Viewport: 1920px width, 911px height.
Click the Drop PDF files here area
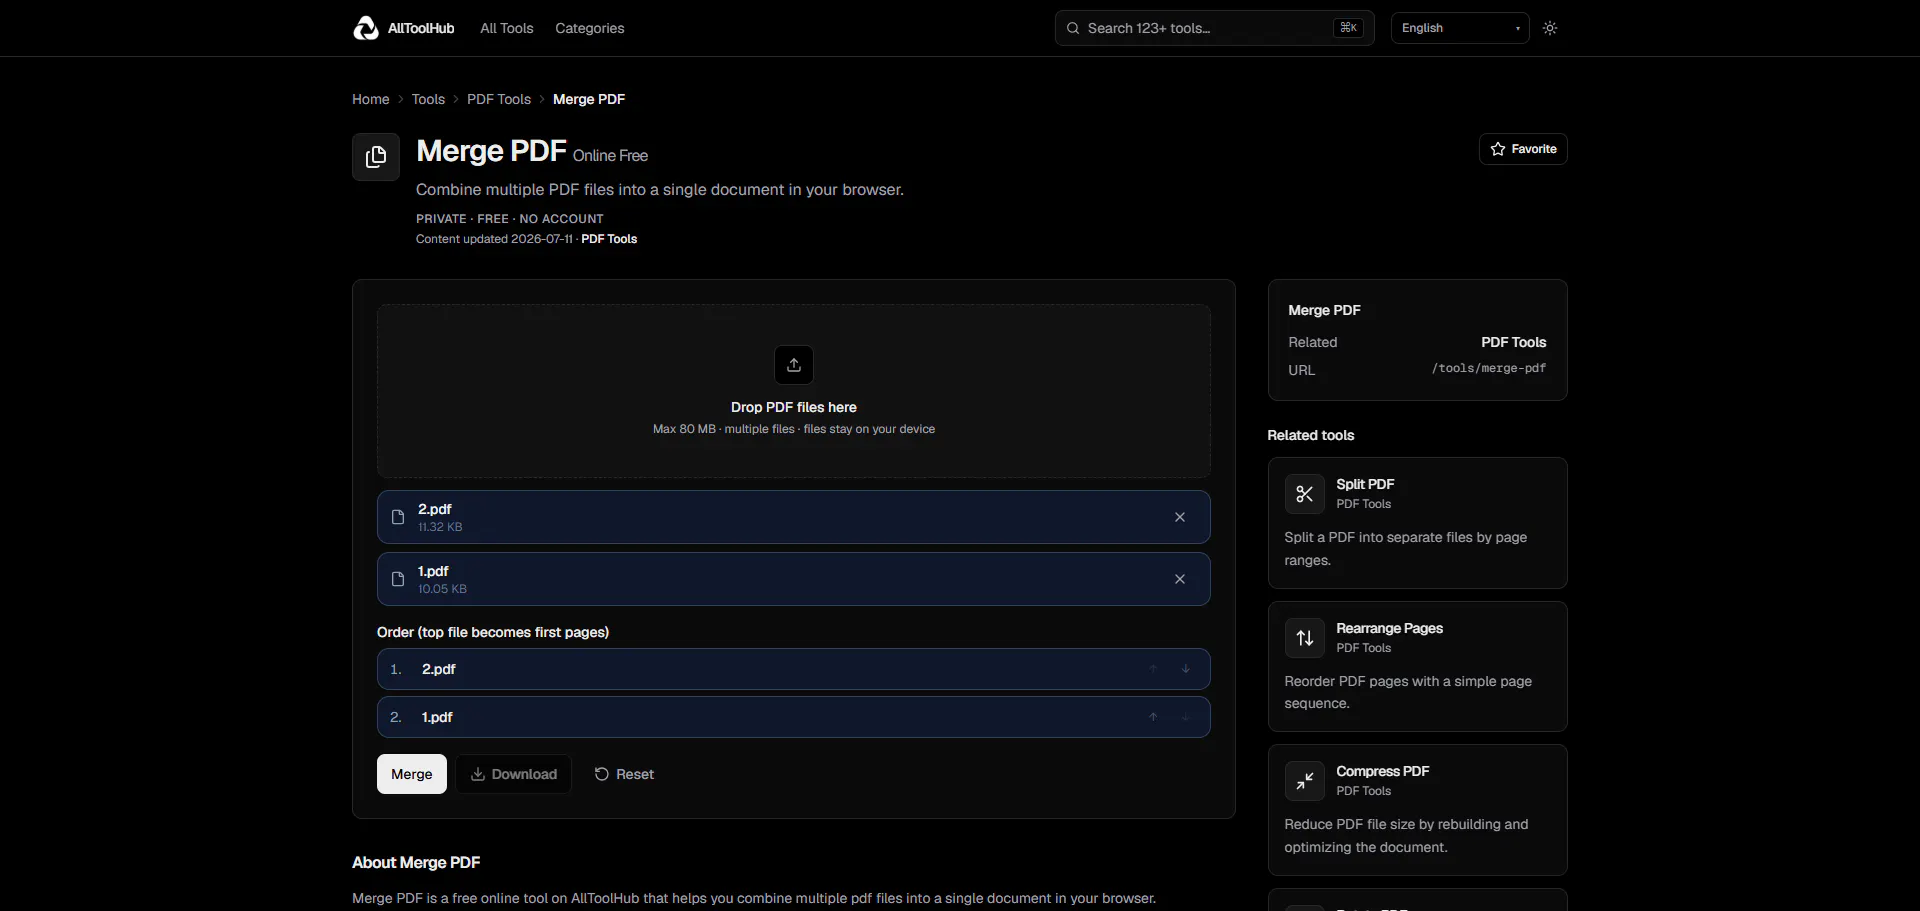(x=794, y=391)
